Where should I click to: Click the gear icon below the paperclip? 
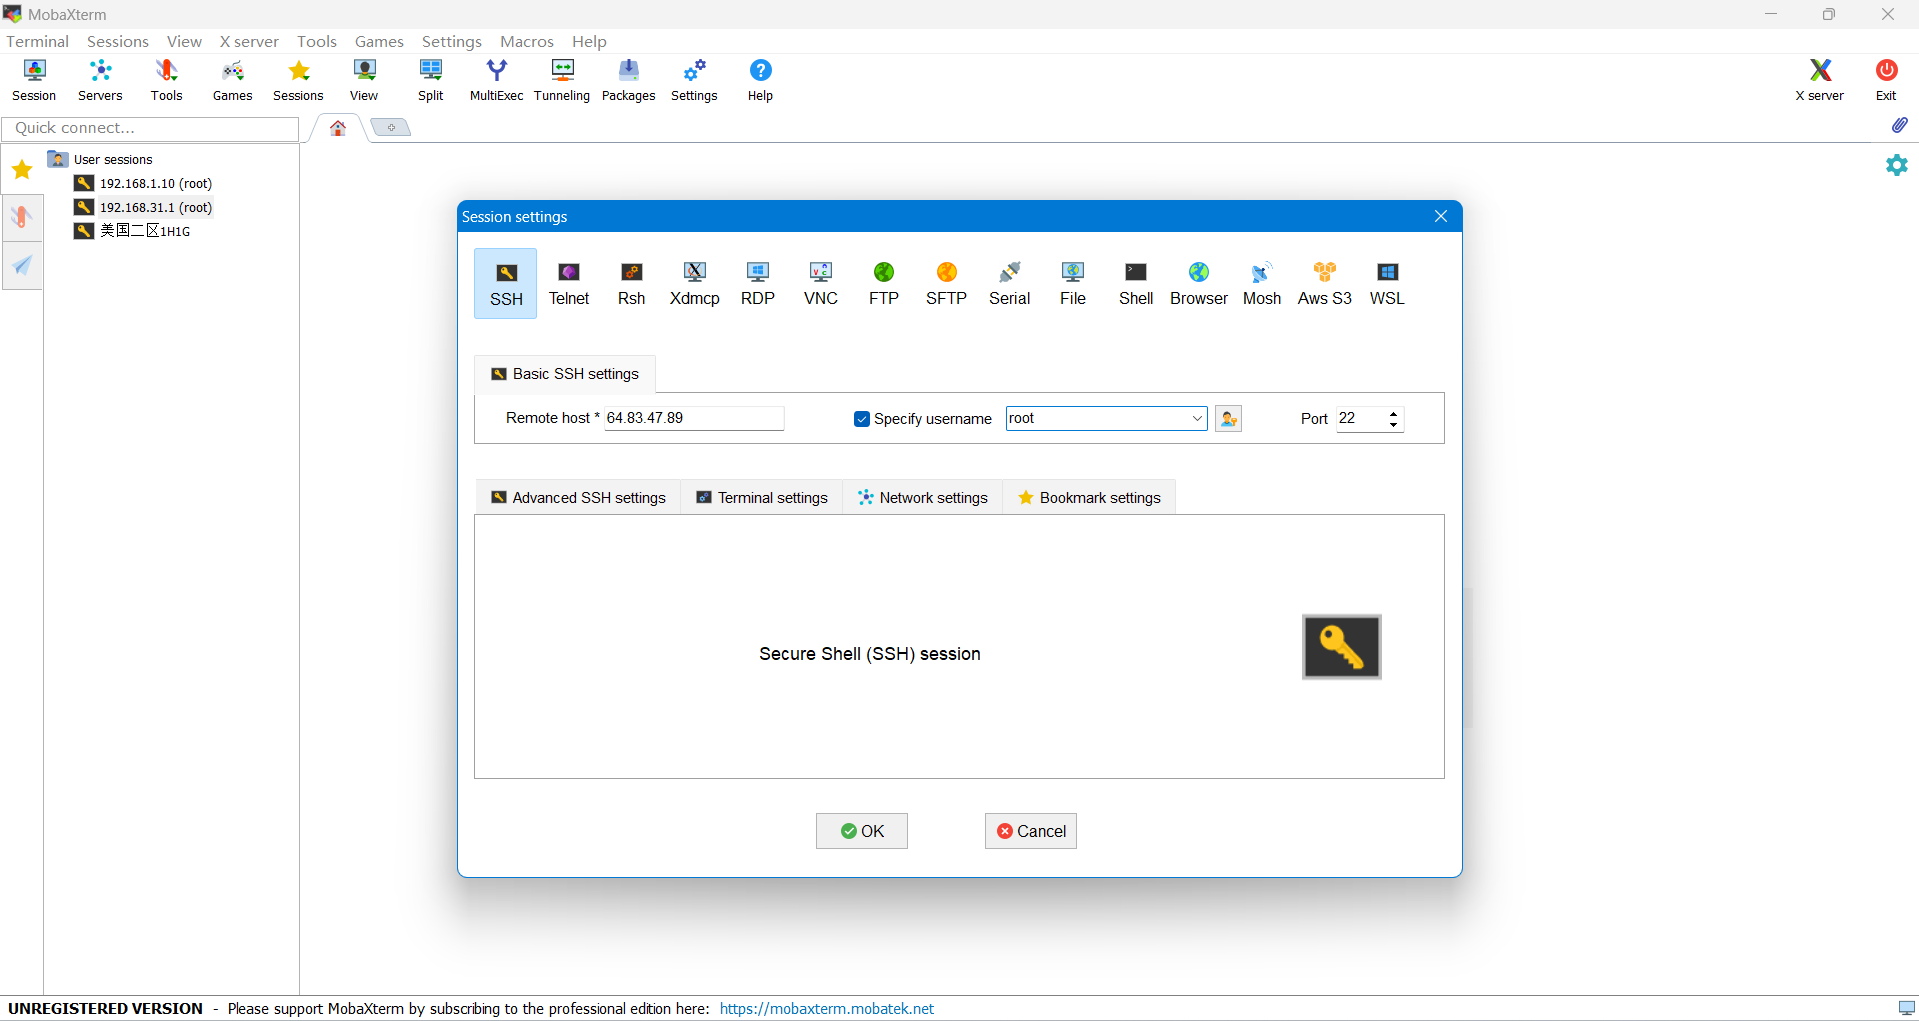[1897, 165]
